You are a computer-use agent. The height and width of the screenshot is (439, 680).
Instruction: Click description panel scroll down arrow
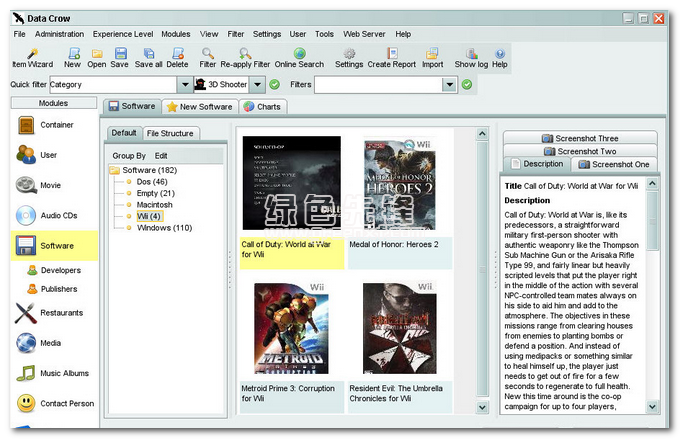pyautogui.click(x=652, y=406)
